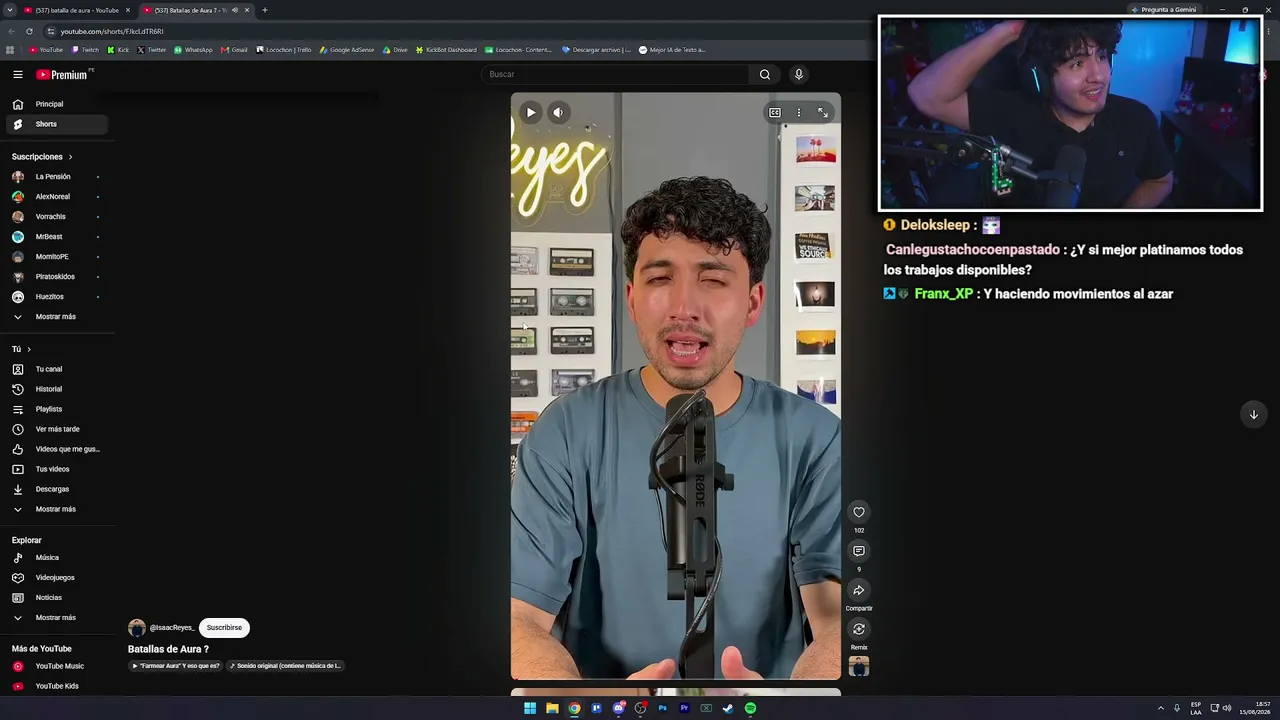Image resolution: width=1280 pixels, height=720 pixels.
Task: Open Descargas
Action: coord(56,489)
